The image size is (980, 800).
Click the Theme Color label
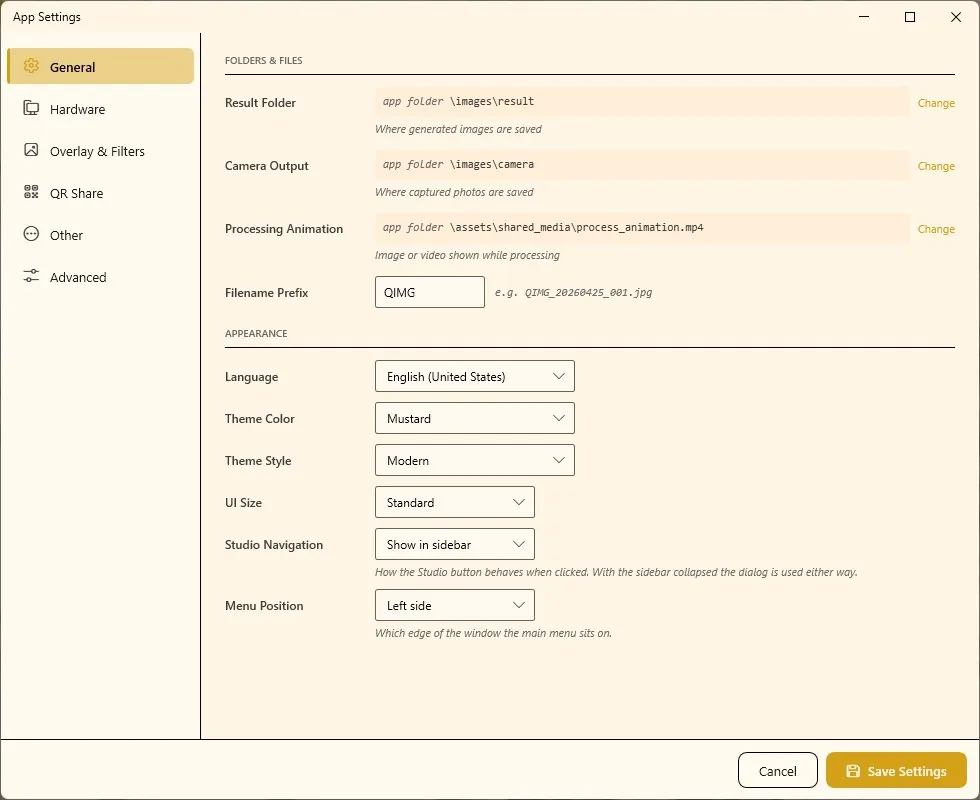(259, 419)
